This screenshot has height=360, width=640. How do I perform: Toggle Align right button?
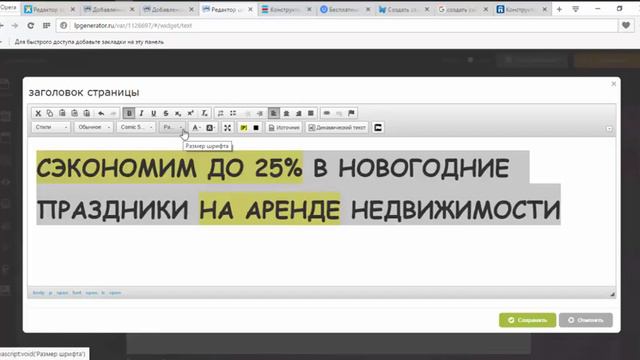pyautogui.click(x=298, y=113)
